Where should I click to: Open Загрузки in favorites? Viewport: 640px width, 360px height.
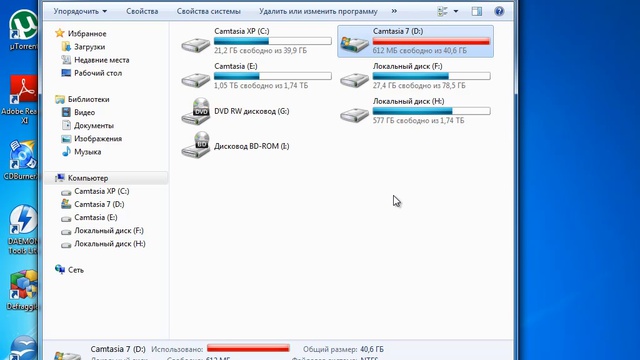tap(89, 47)
